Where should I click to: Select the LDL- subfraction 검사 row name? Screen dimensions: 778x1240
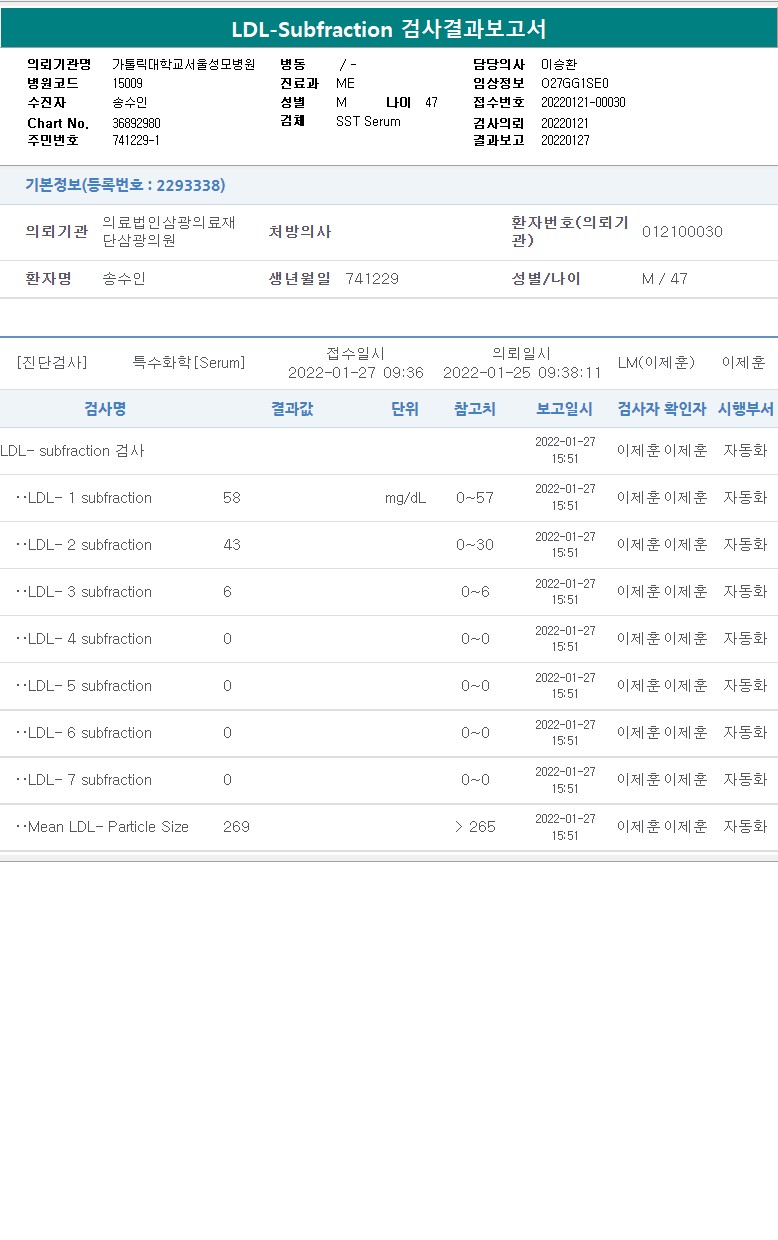(72, 450)
